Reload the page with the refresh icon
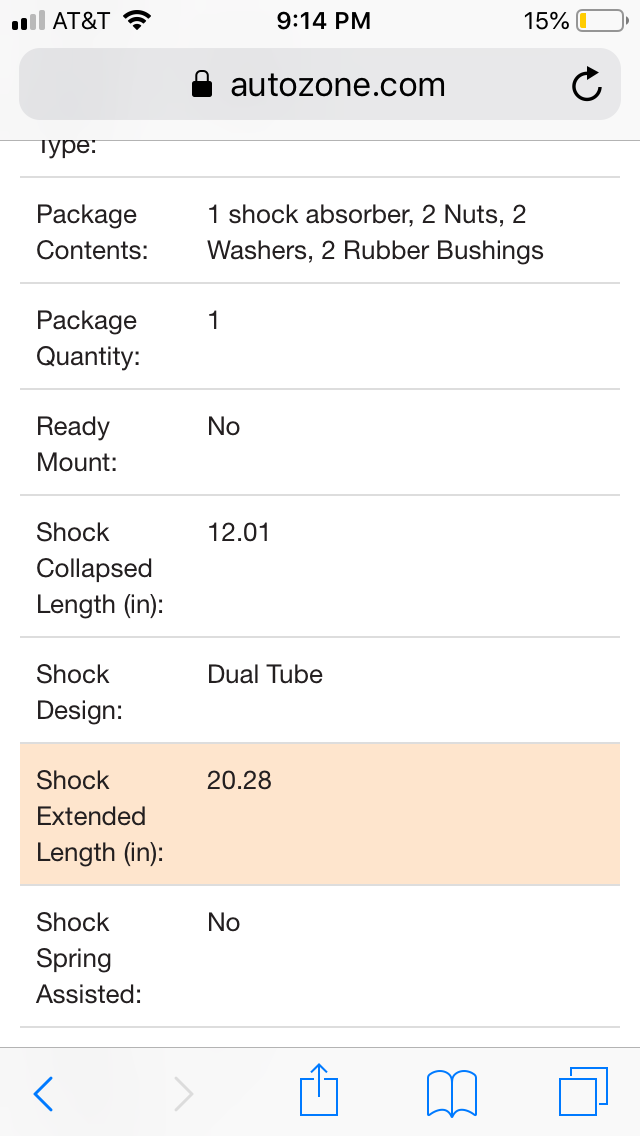640x1136 pixels. click(x=586, y=84)
